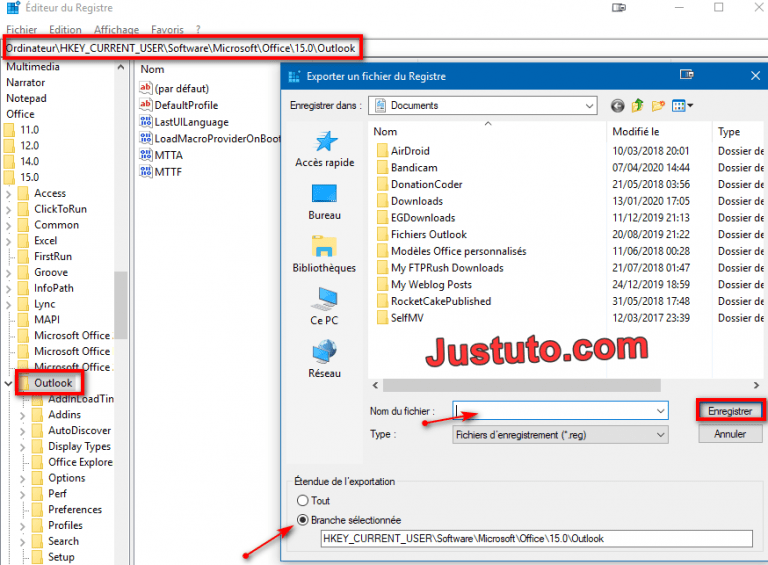Viewport: 768px width, 565px height.
Task: Select the Tout radio button
Action: (x=303, y=501)
